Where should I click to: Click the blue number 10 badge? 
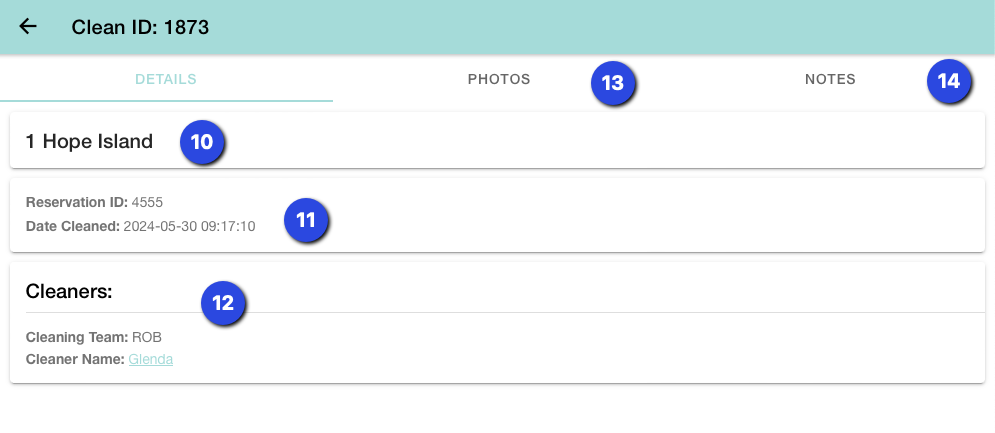[x=202, y=142]
